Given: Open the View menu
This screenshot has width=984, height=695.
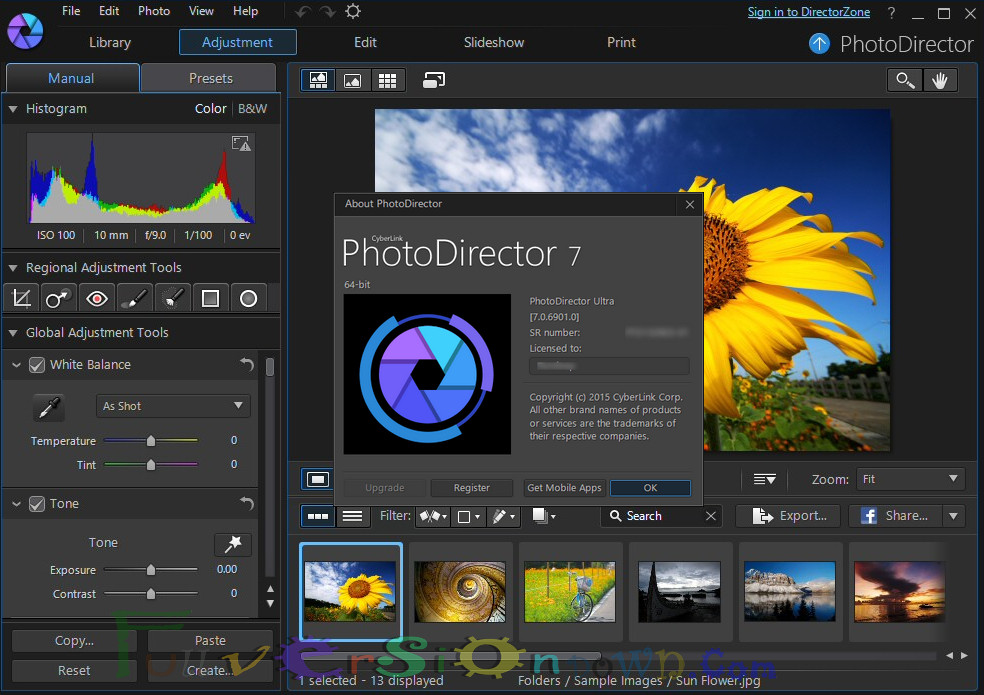Looking at the screenshot, I should (201, 11).
